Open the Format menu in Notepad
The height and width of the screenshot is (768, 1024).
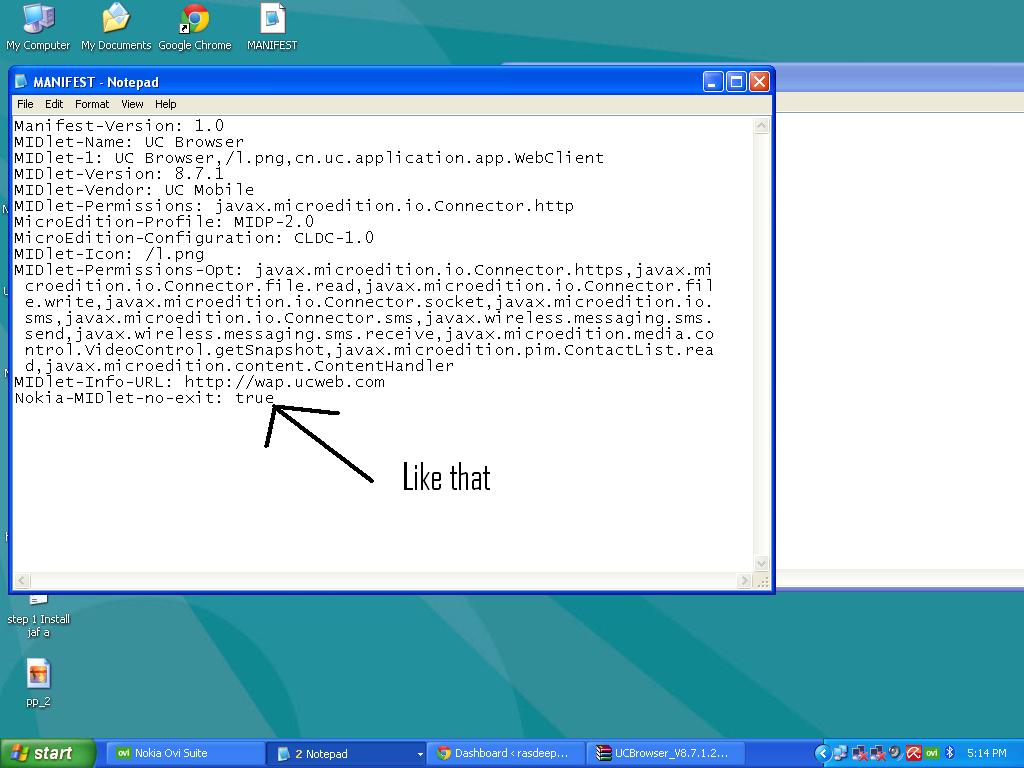click(x=92, y=104)
